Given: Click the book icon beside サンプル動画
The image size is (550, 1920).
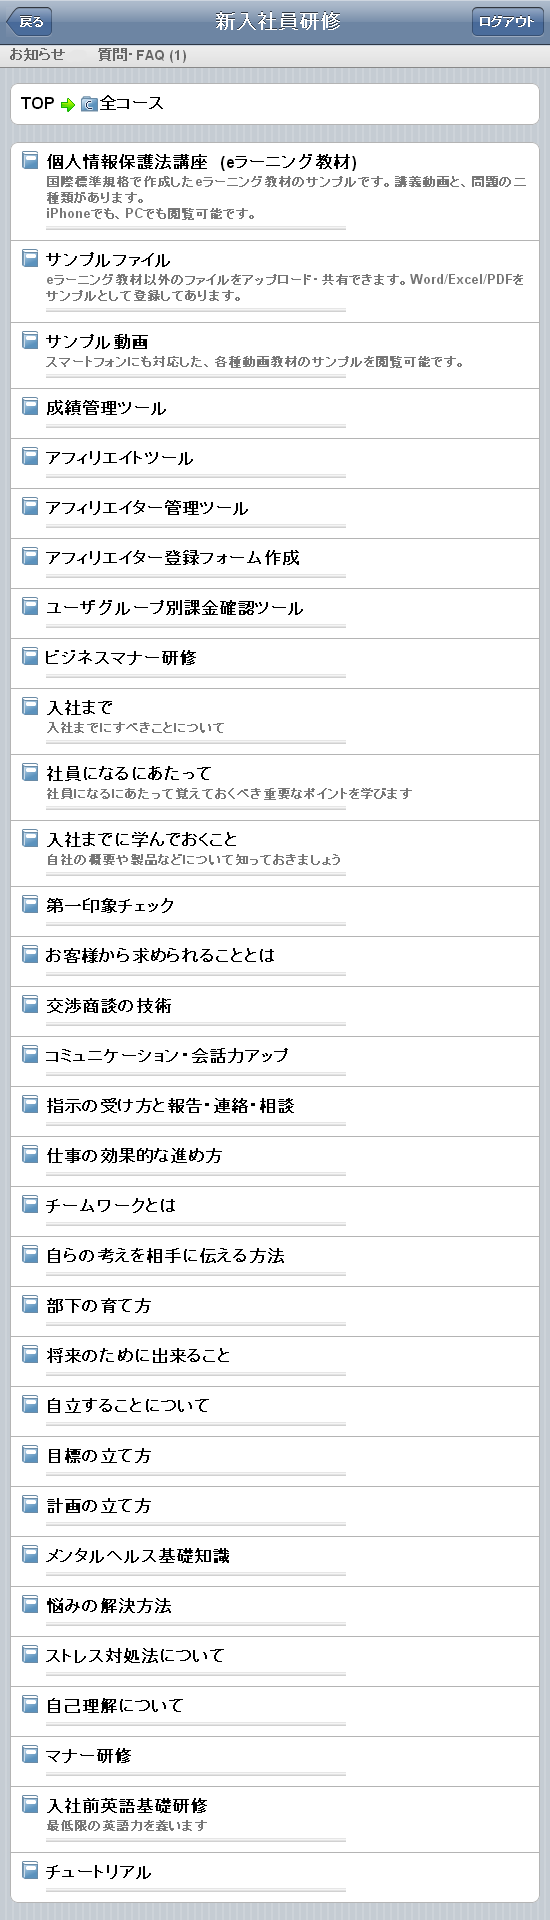Looking at the screenshot, I should [30, 339].
